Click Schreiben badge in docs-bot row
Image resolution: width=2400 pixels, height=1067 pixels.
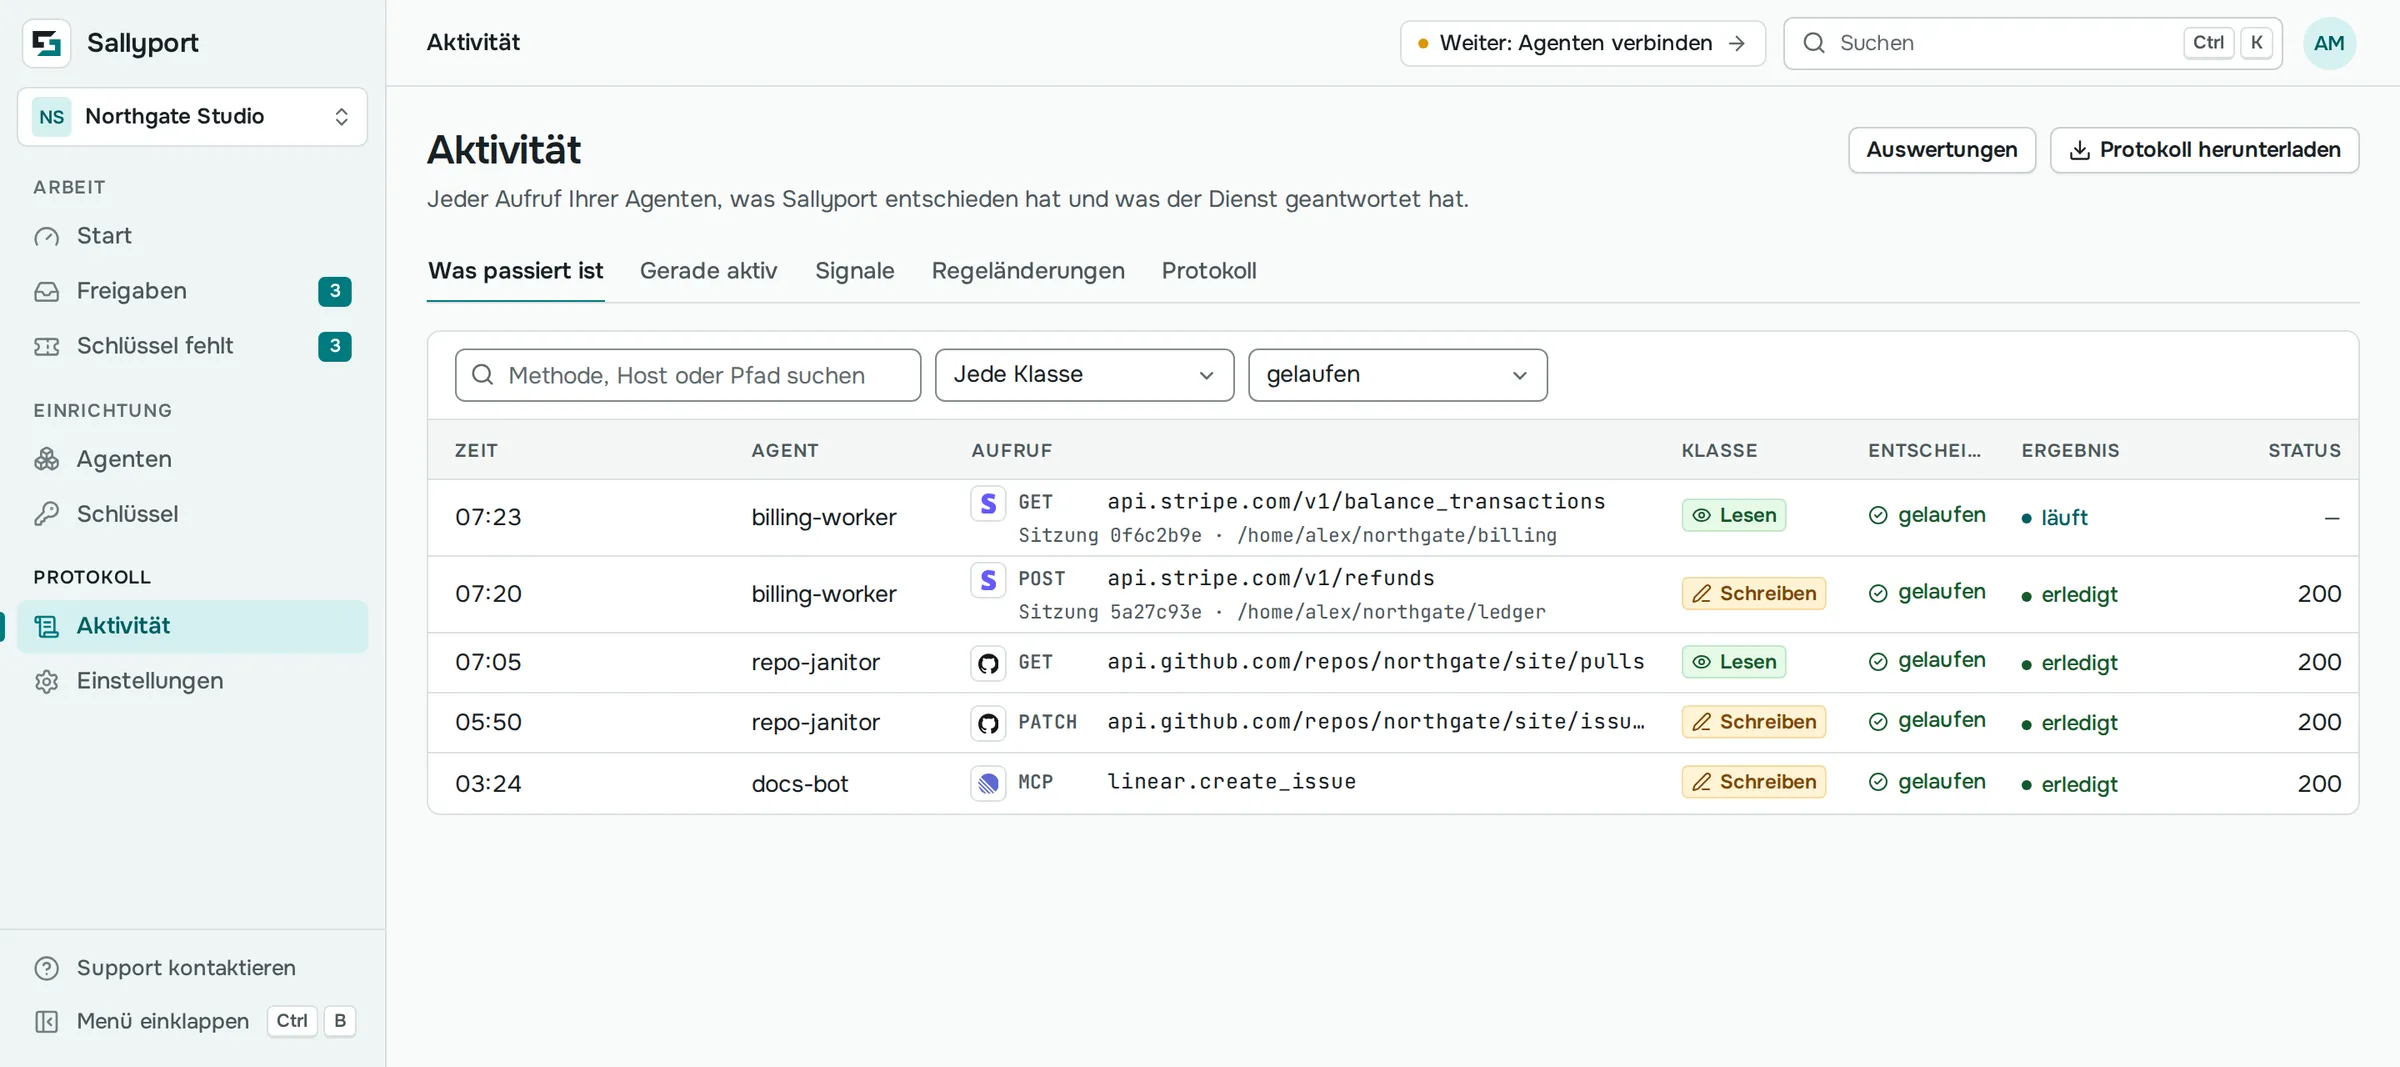1754,782
